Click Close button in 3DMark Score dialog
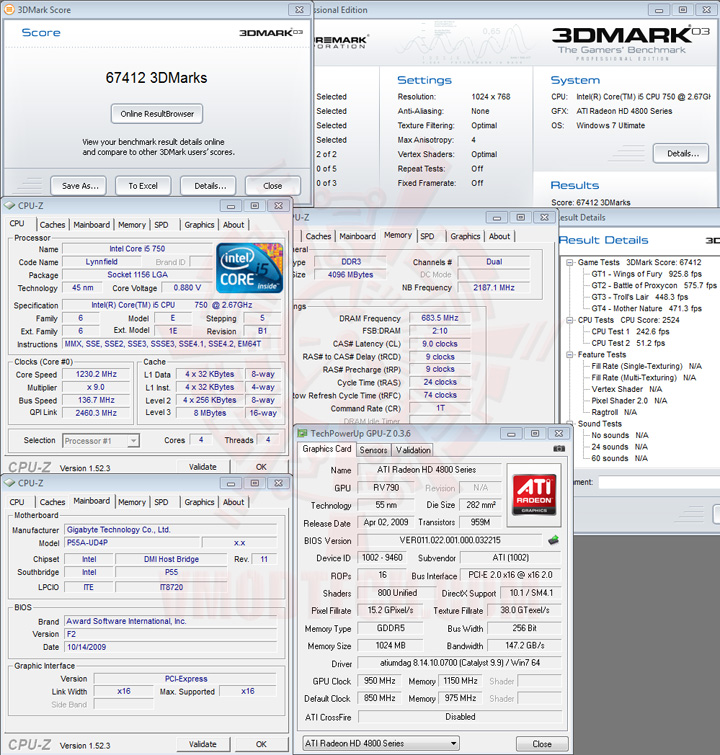720x755 pixels. (x=273, y=186)
